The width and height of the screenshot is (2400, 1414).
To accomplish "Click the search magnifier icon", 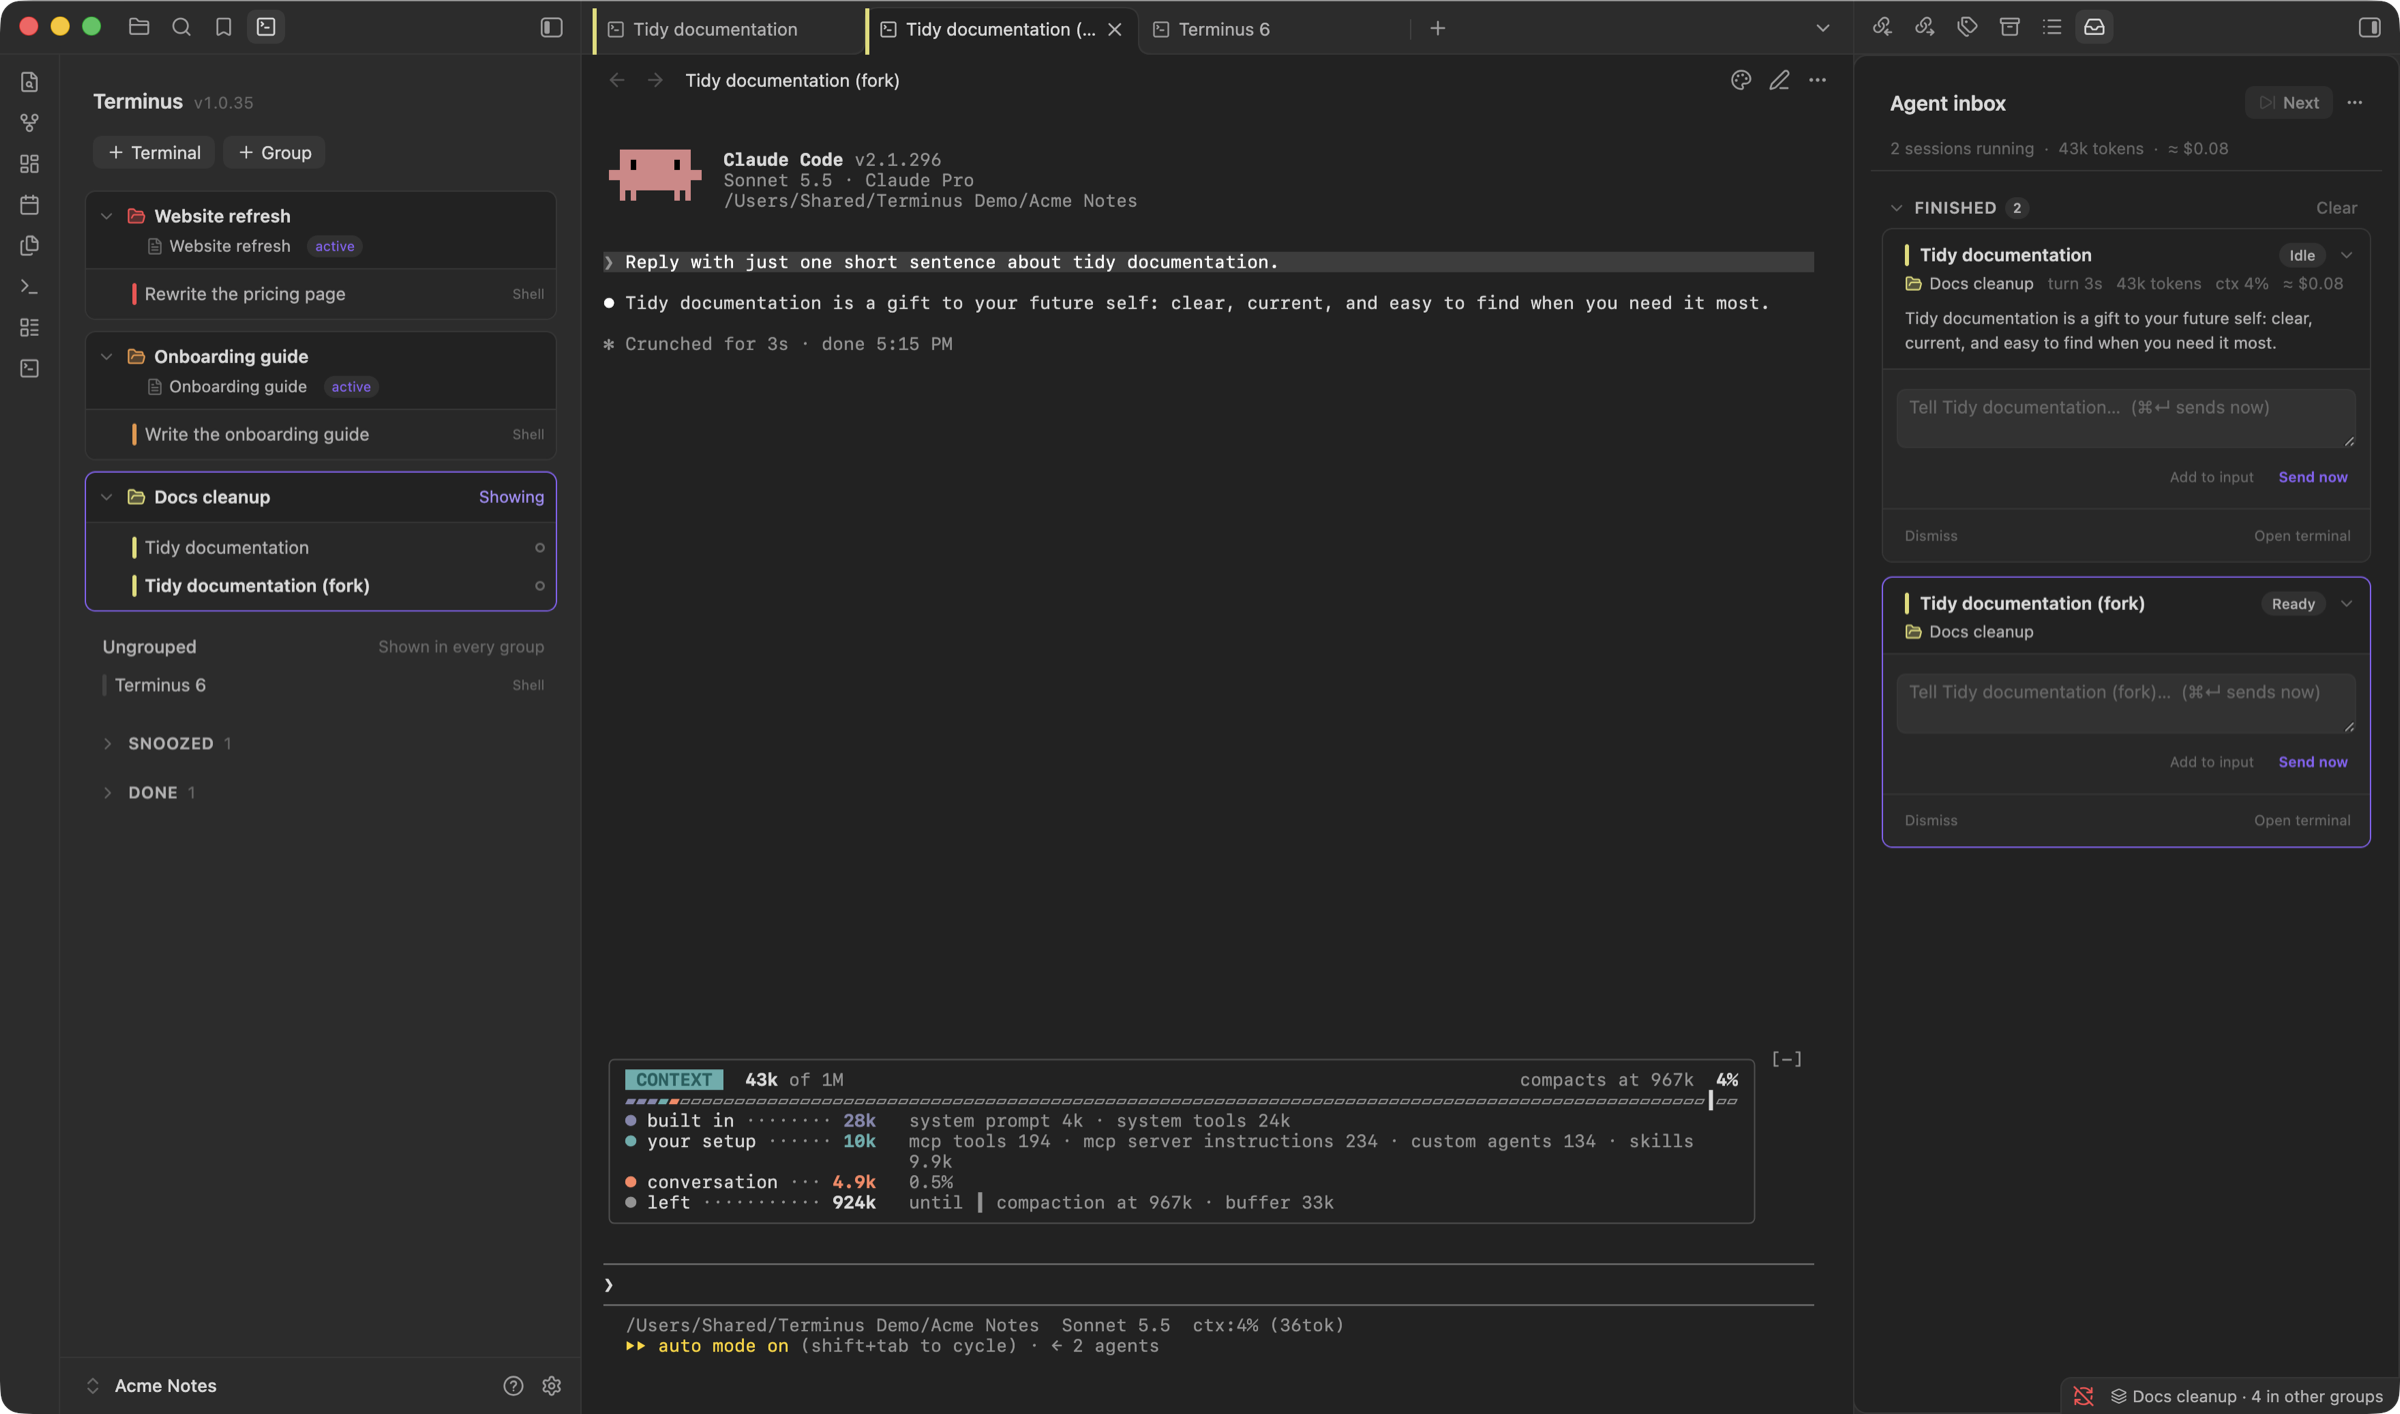I will coord(181,27).
